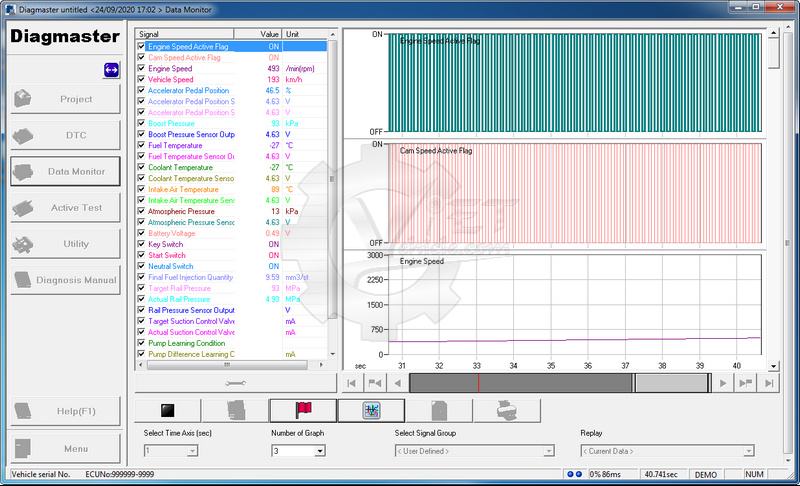The image size is (800, 486).
Task: Click the wrench settings bar under signal list
Action: click(x=235, y=382)
